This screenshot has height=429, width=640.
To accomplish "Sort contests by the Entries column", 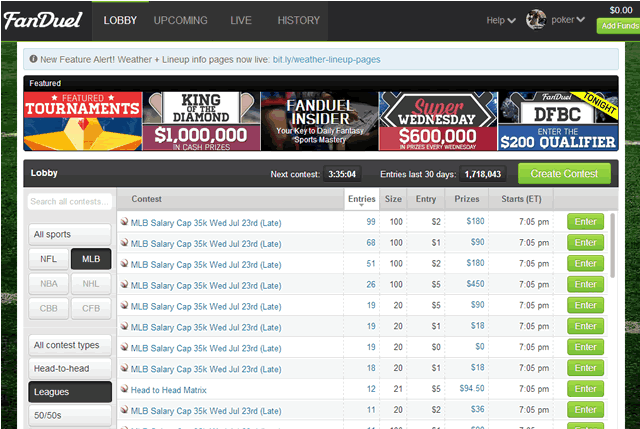I will pyautogui.click(x=362, y=199).
